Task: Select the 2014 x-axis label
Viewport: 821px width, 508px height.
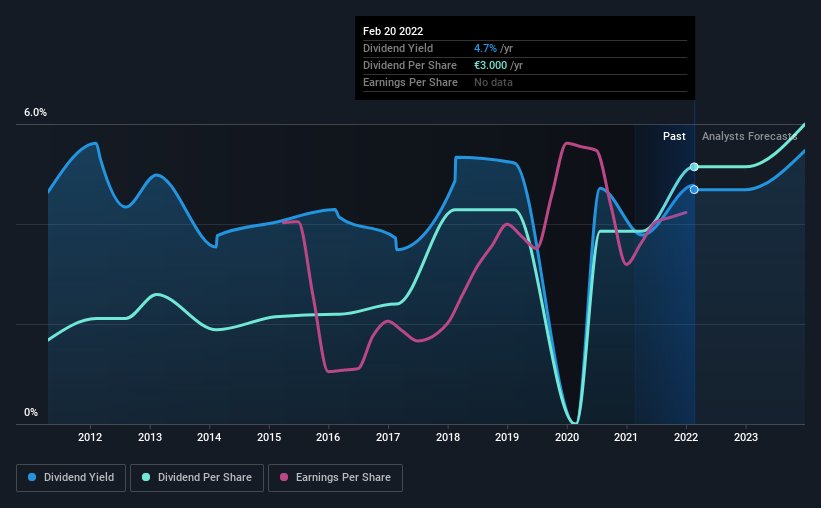Action: [209, 437]
